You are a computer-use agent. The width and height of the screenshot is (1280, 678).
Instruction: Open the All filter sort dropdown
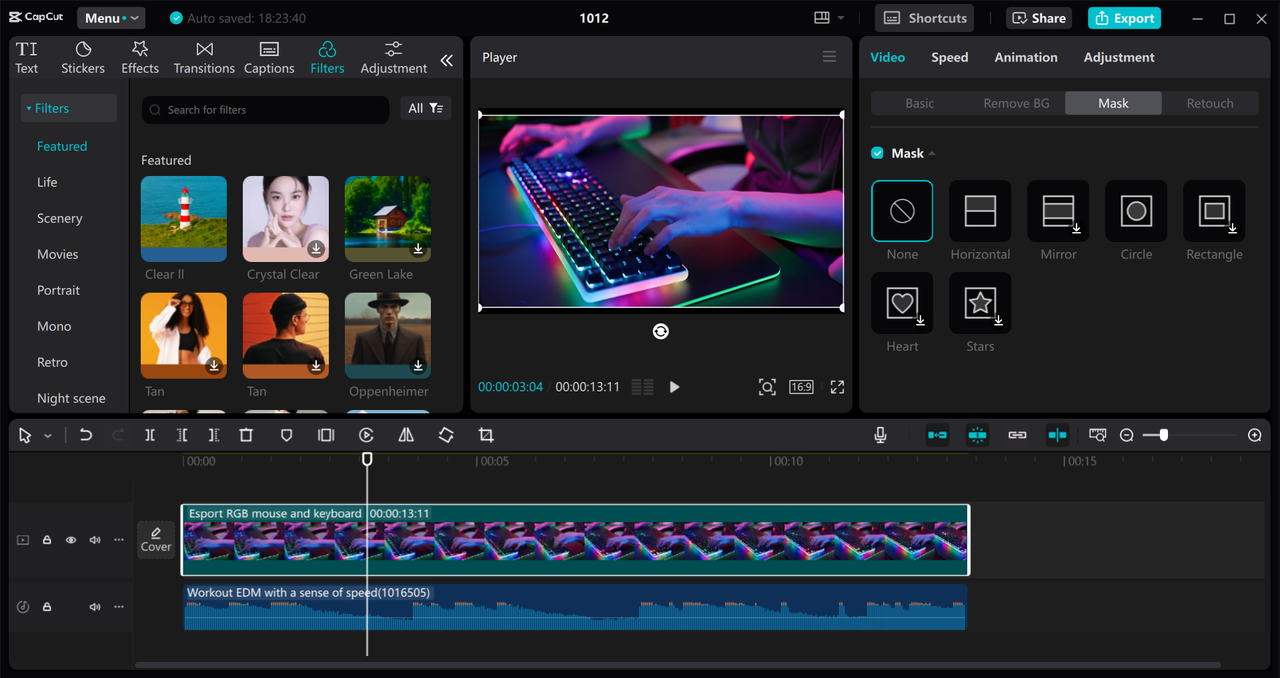(426, 108)
